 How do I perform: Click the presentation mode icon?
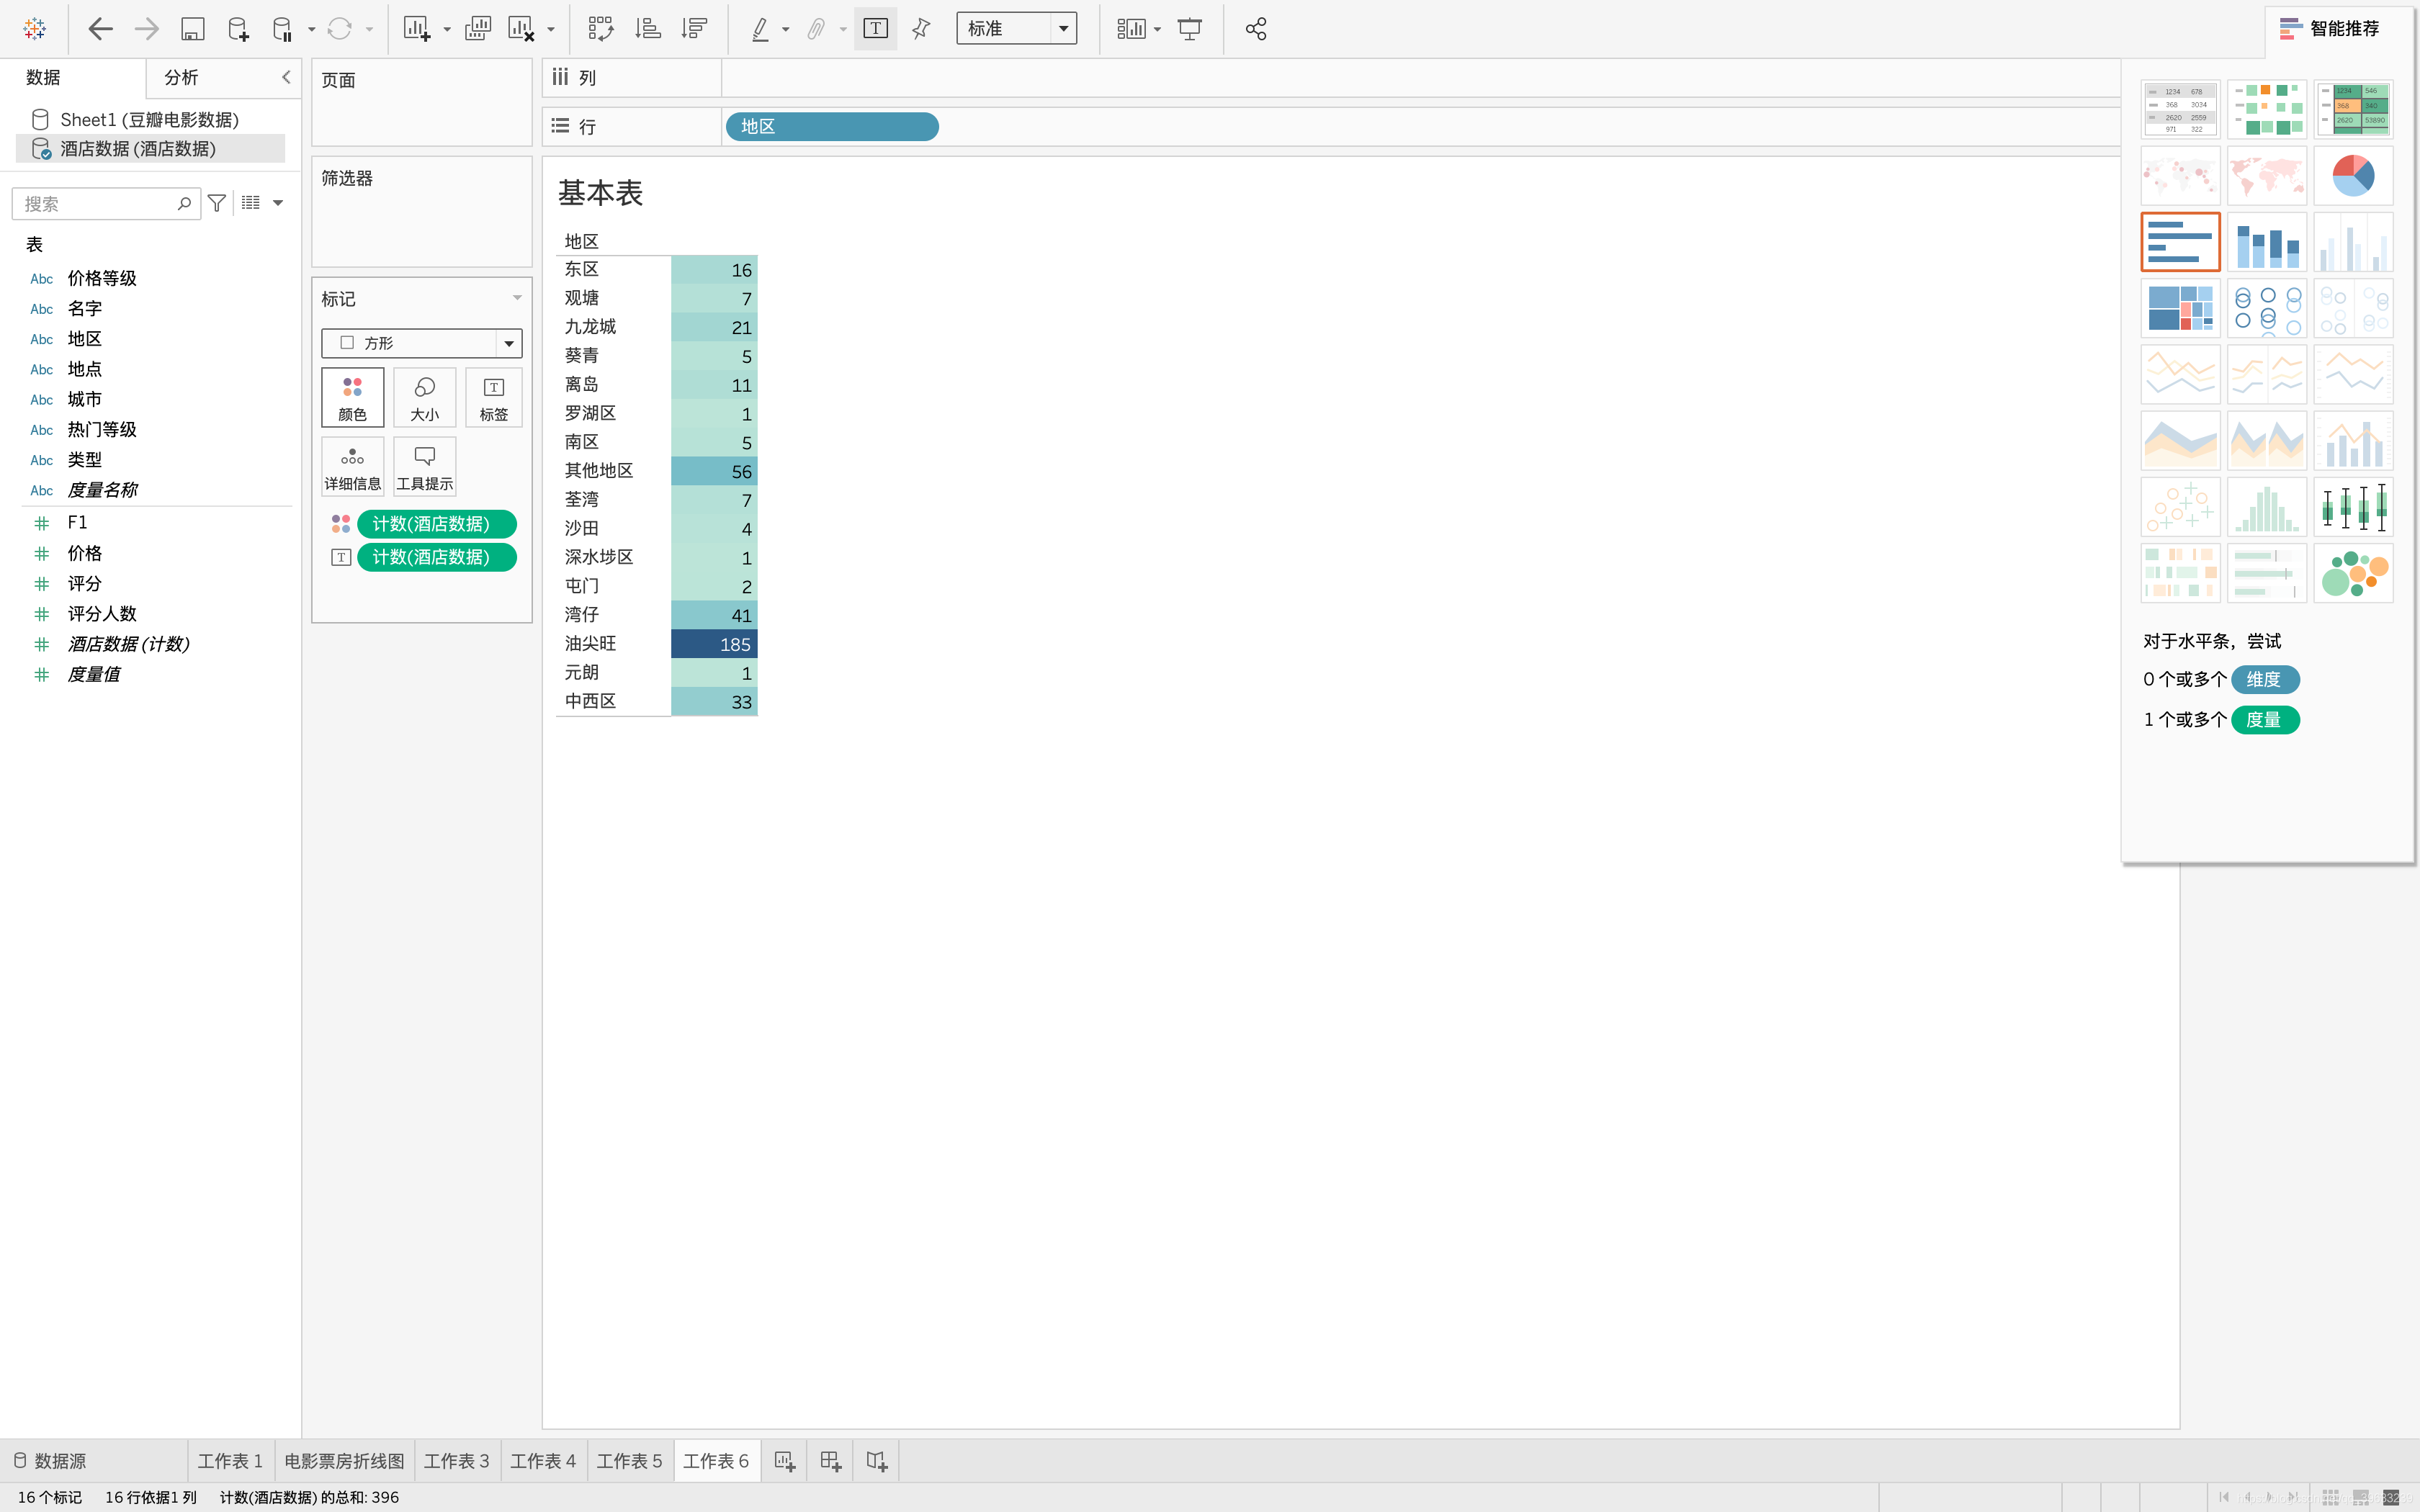[x=1189, y=29]
